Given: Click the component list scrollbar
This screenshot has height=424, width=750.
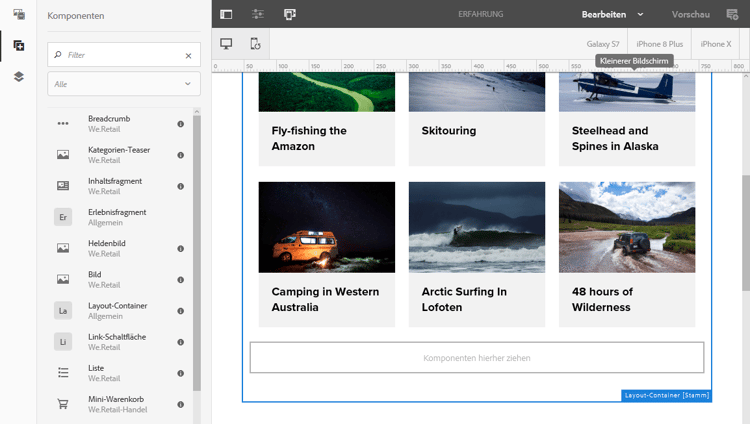Looking at the screenshot, I should click(197, 253).
